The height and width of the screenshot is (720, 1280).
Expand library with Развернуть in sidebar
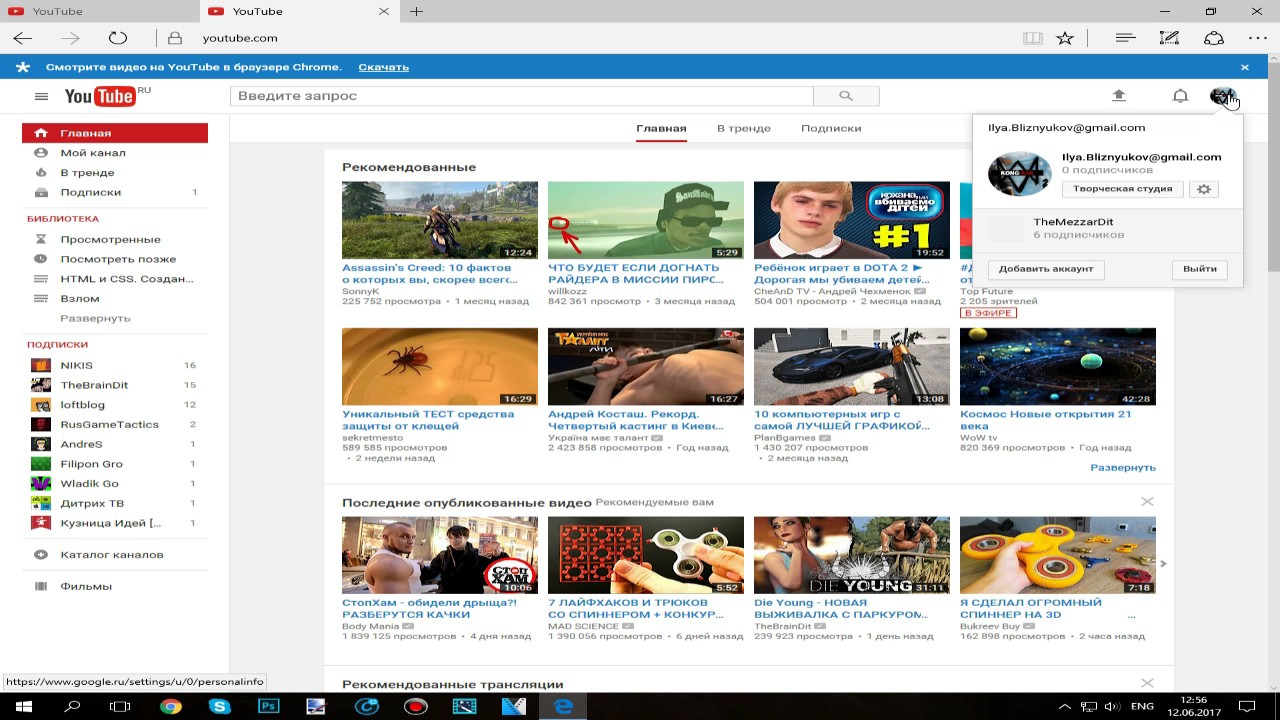(x=95, y=318)
